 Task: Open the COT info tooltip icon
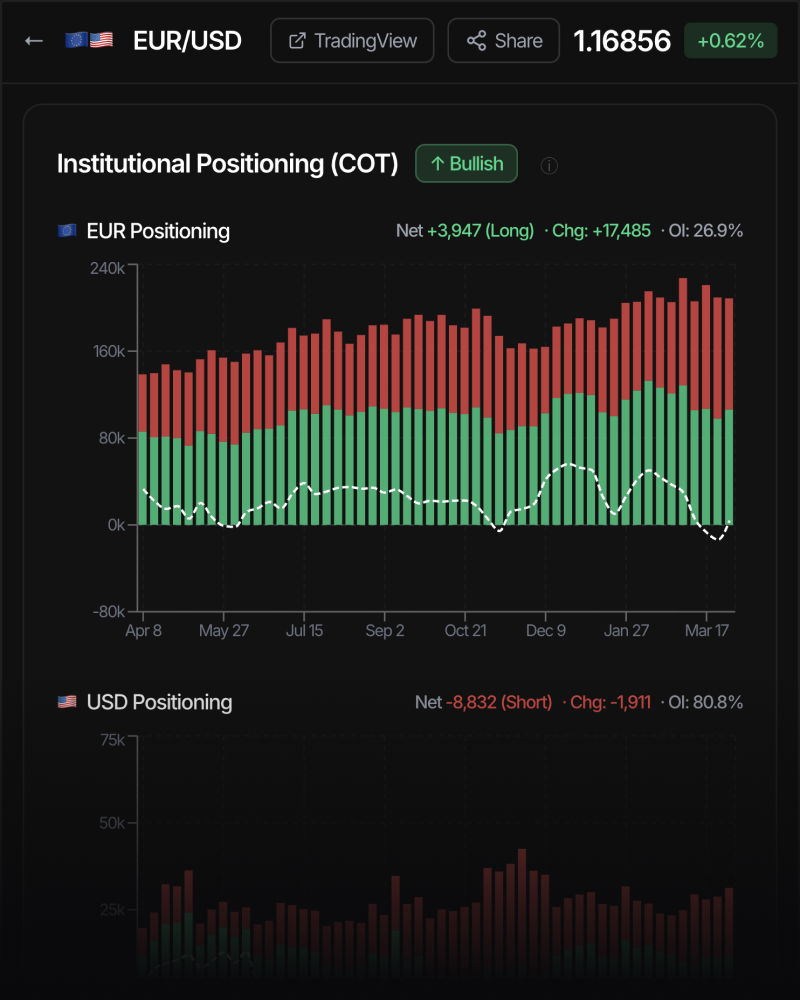pyautogui.click(x=548, y=165)
